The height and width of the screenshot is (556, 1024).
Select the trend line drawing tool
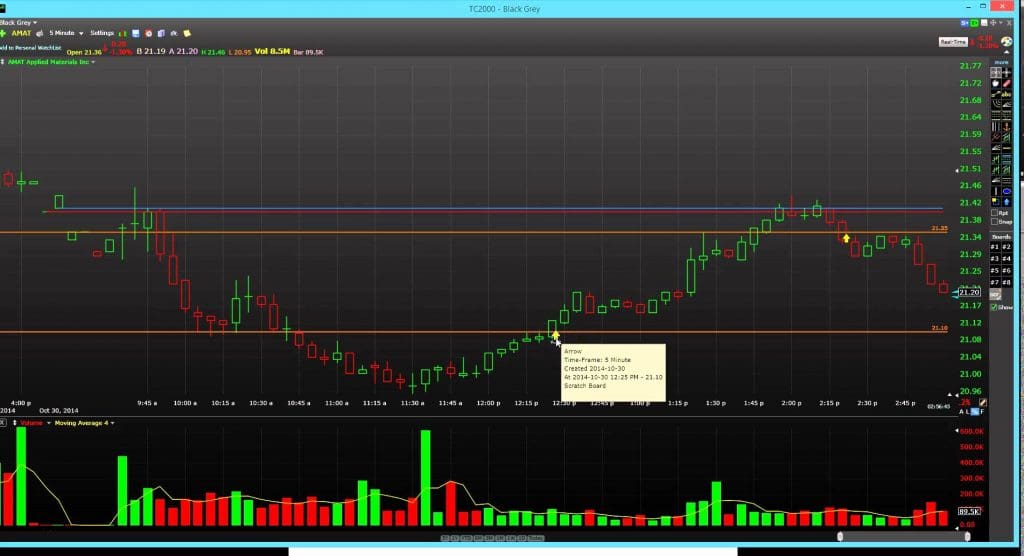point(996,94)
